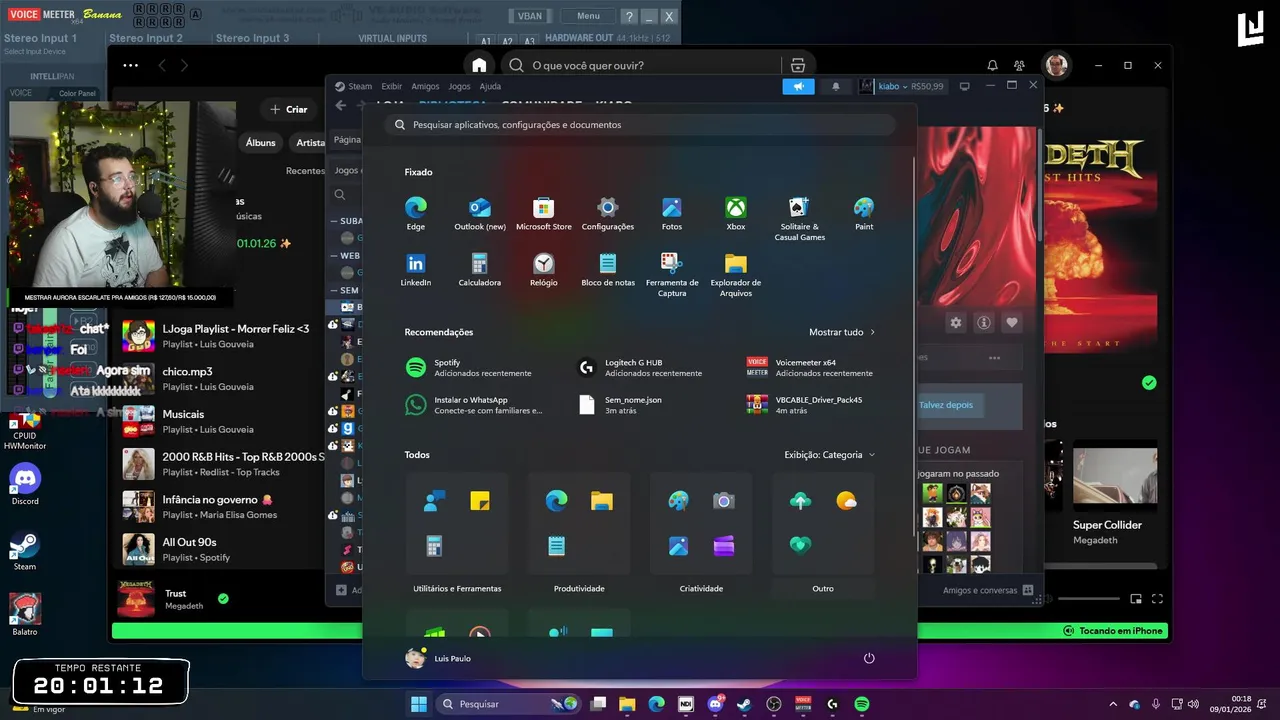Open Bloco de notas pinned app
Screen dimensions: 1280x720
click(x=608, y=269)
